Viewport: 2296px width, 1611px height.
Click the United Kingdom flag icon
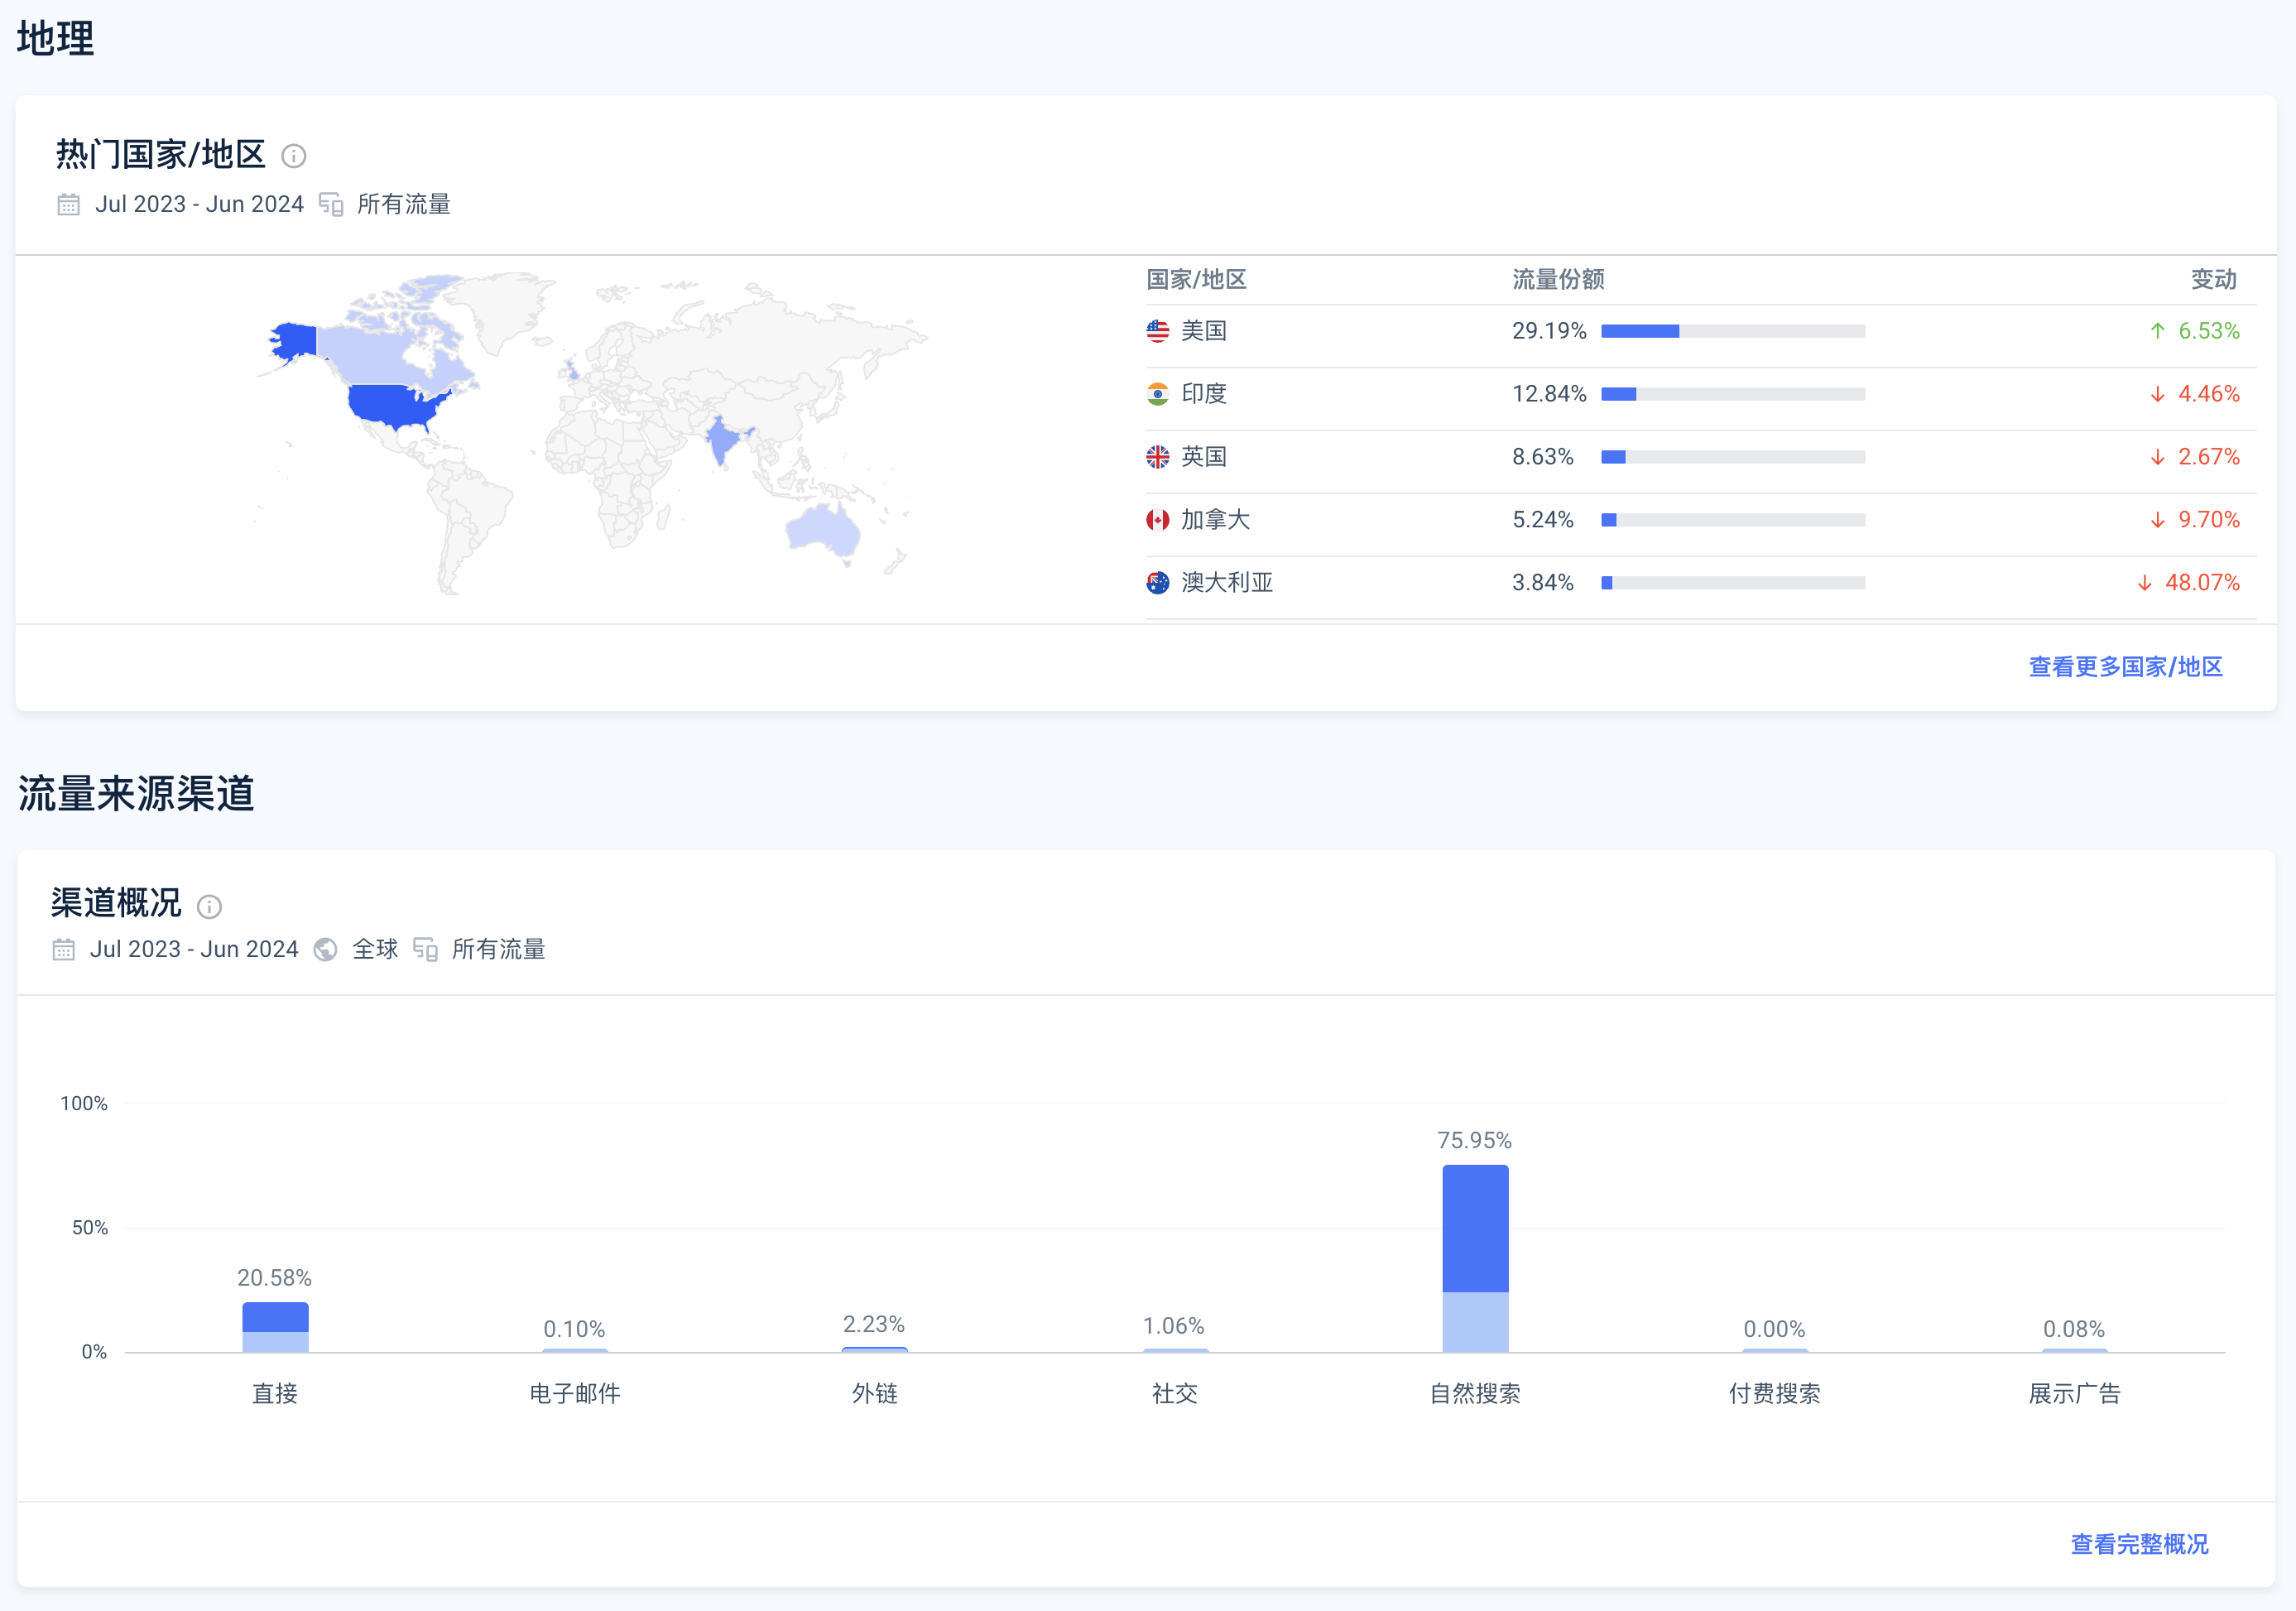pyautogui.click(x=1157, y=457)
